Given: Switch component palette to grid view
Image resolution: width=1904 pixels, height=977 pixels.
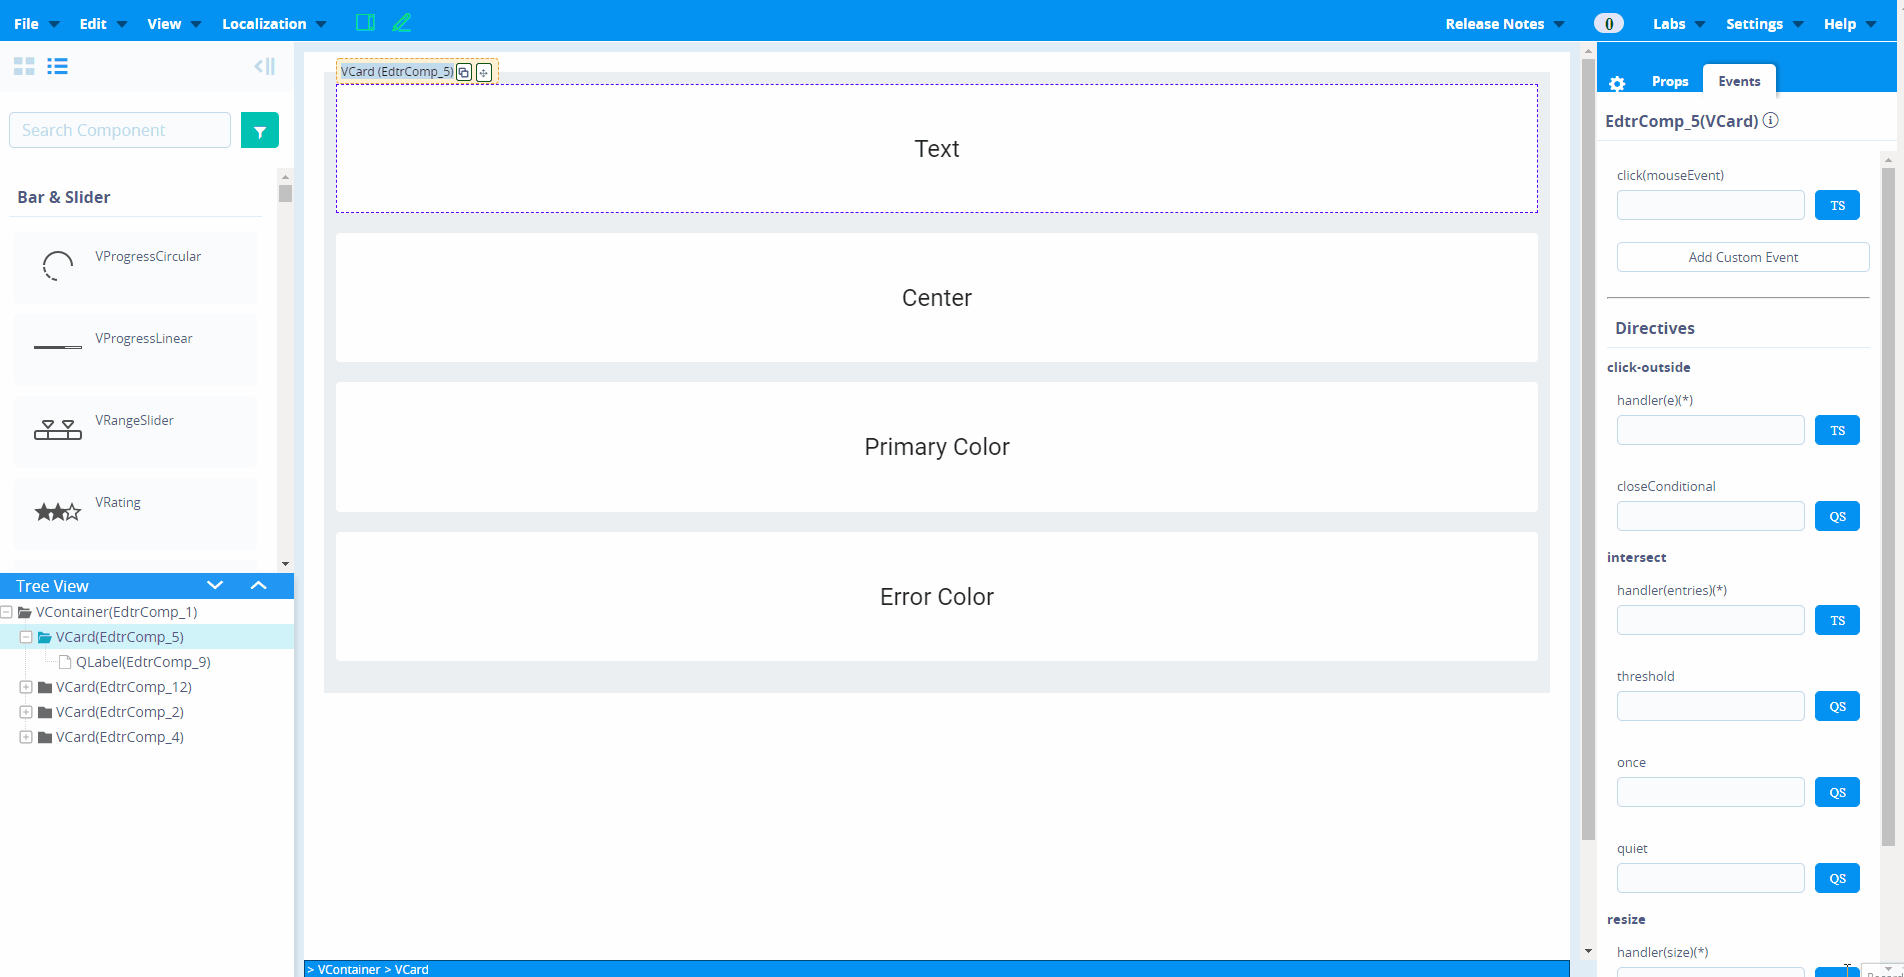Looking at the screenshot, I should click(x=24, y=66).
